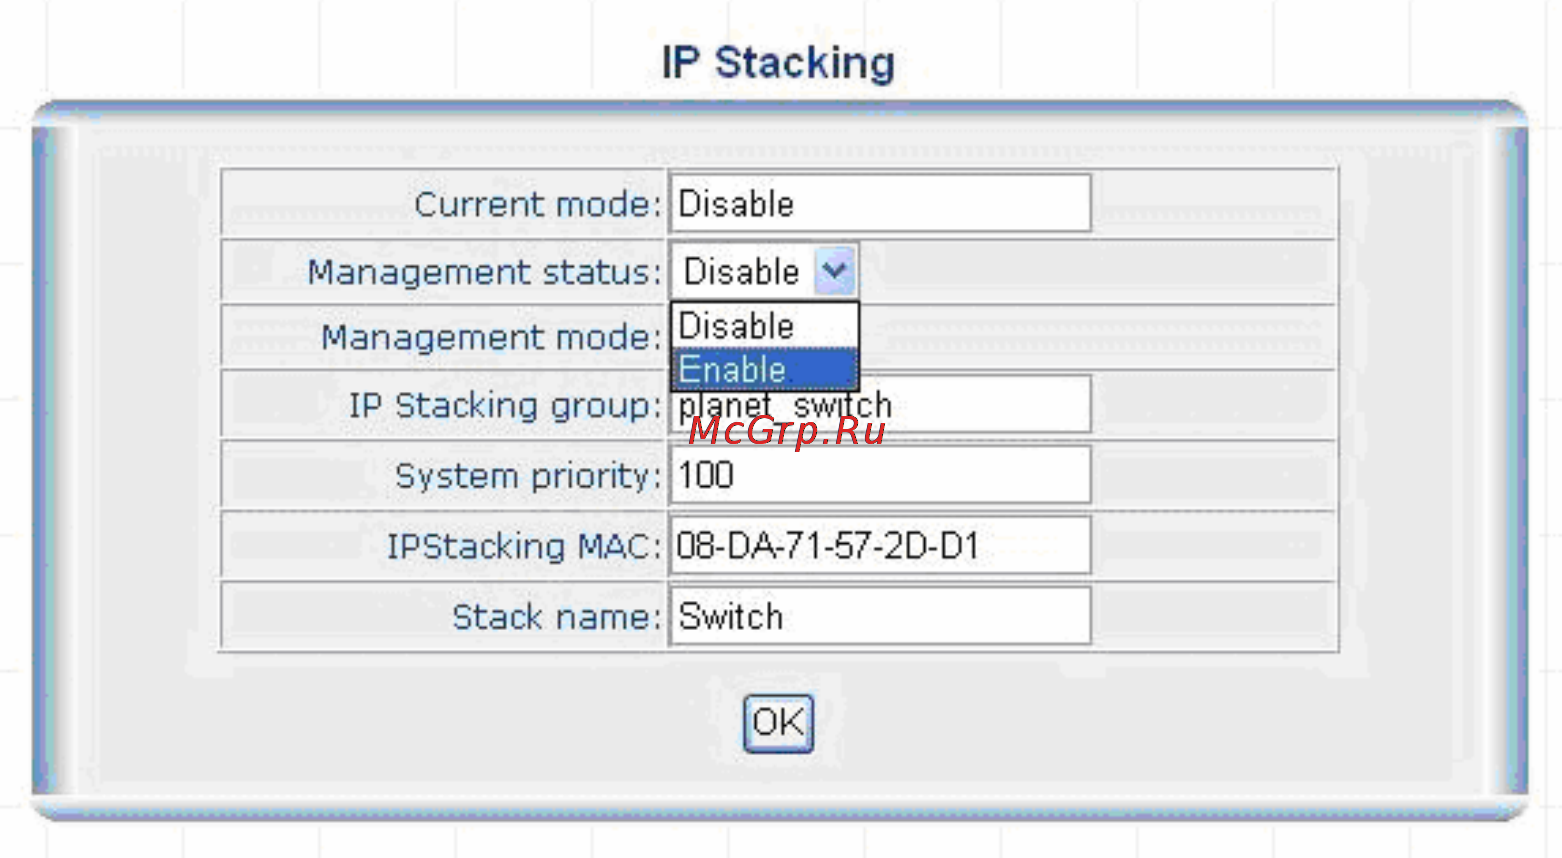Click the IP Stacking group label
The width and height of the screenshot is (1562, 858).
tap(505, 406)
